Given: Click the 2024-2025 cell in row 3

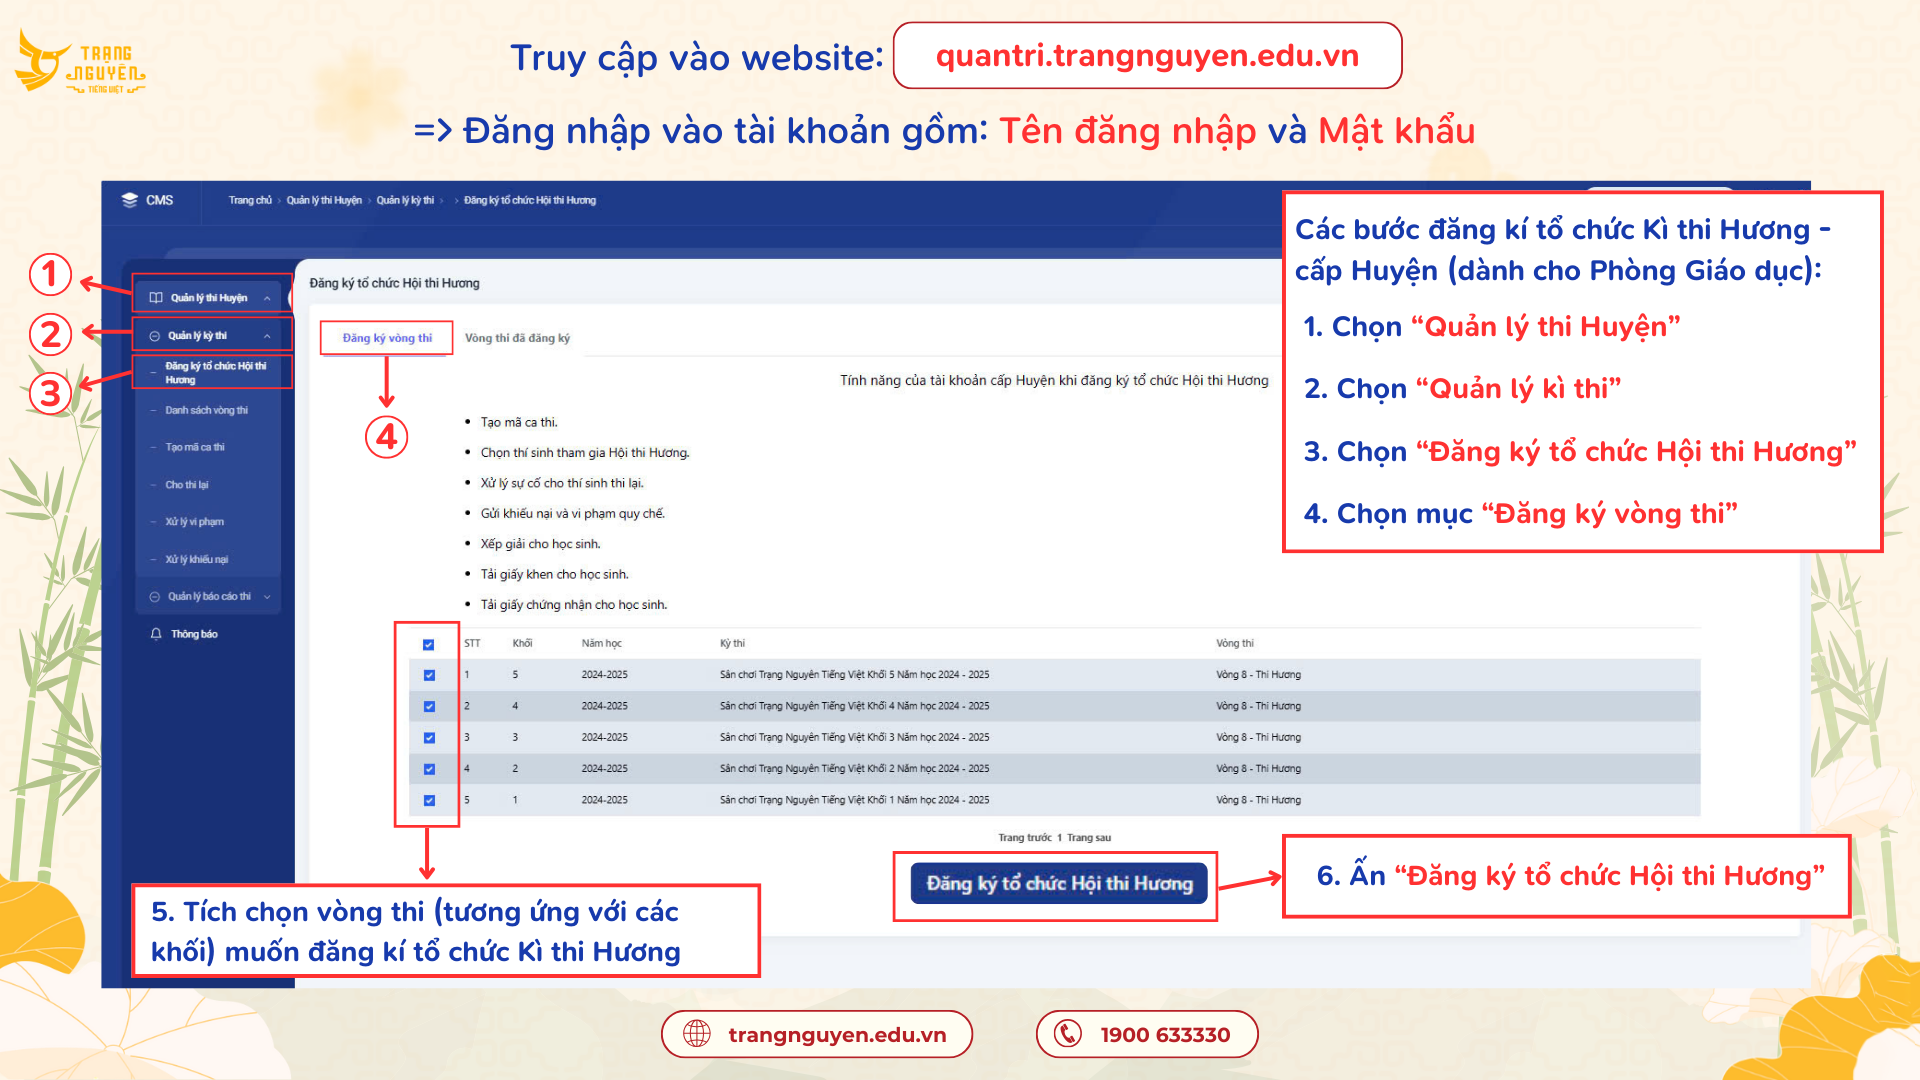Looking at the screenshot, I should [604, 737].
